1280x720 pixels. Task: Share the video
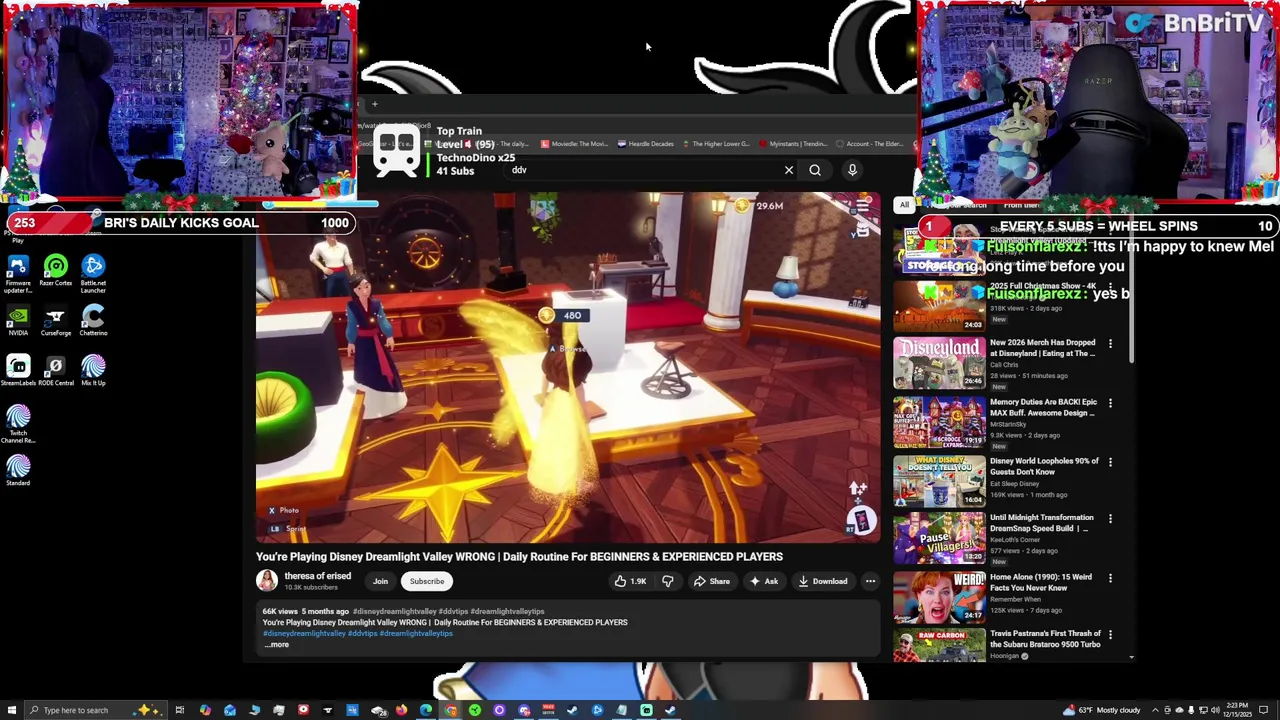pos(712,581)
